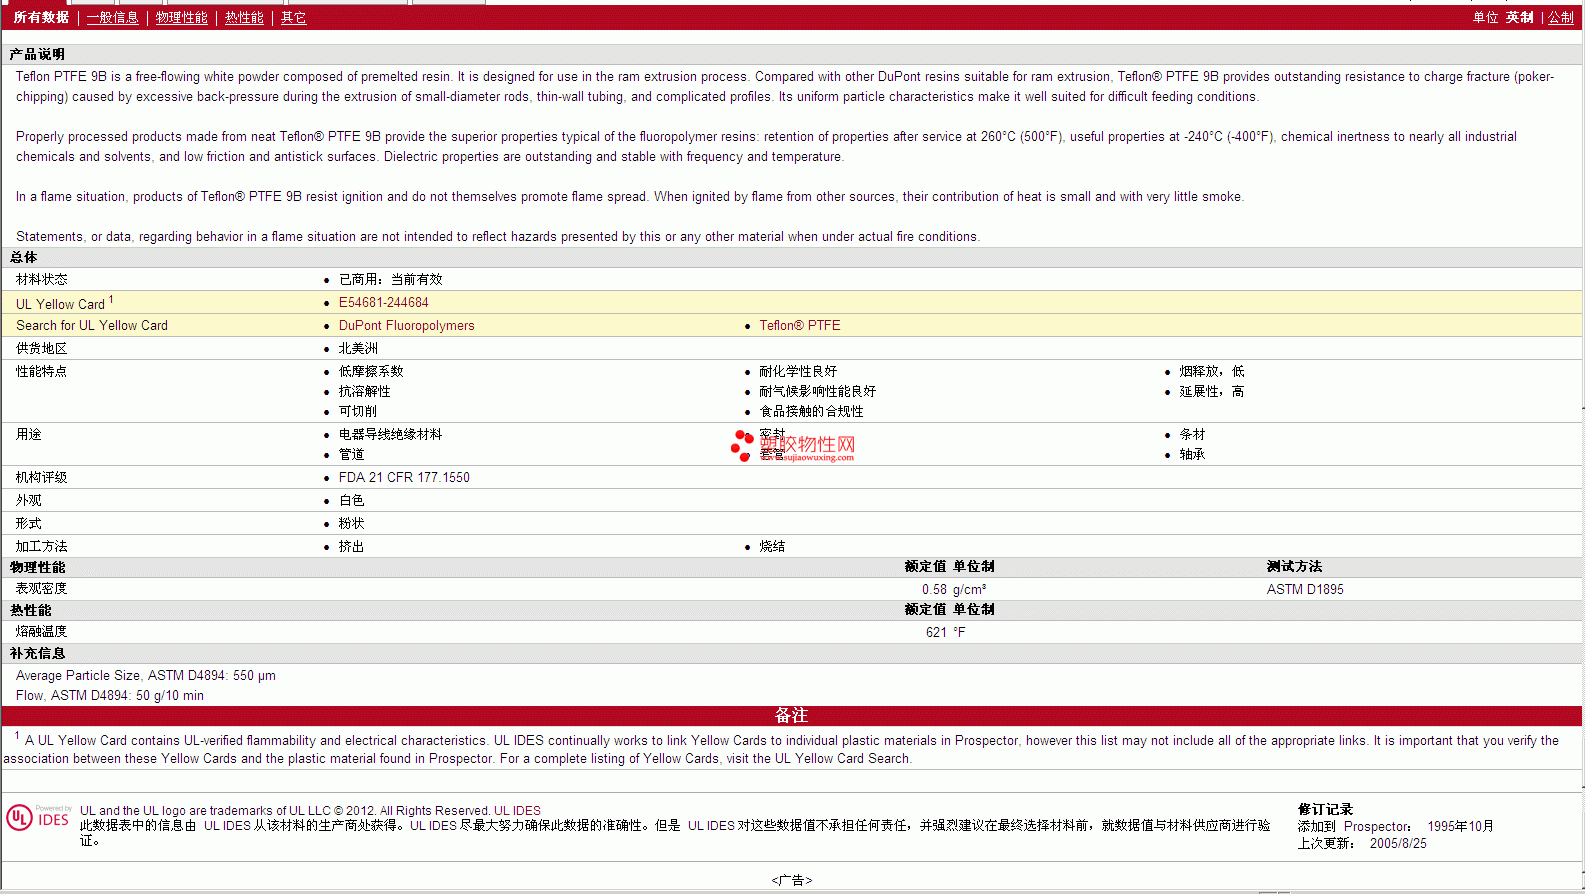The height and width of the screenshot is (894, 1585).
Task: Select the 621 °F melting temperature value
Action: point(946,633)
